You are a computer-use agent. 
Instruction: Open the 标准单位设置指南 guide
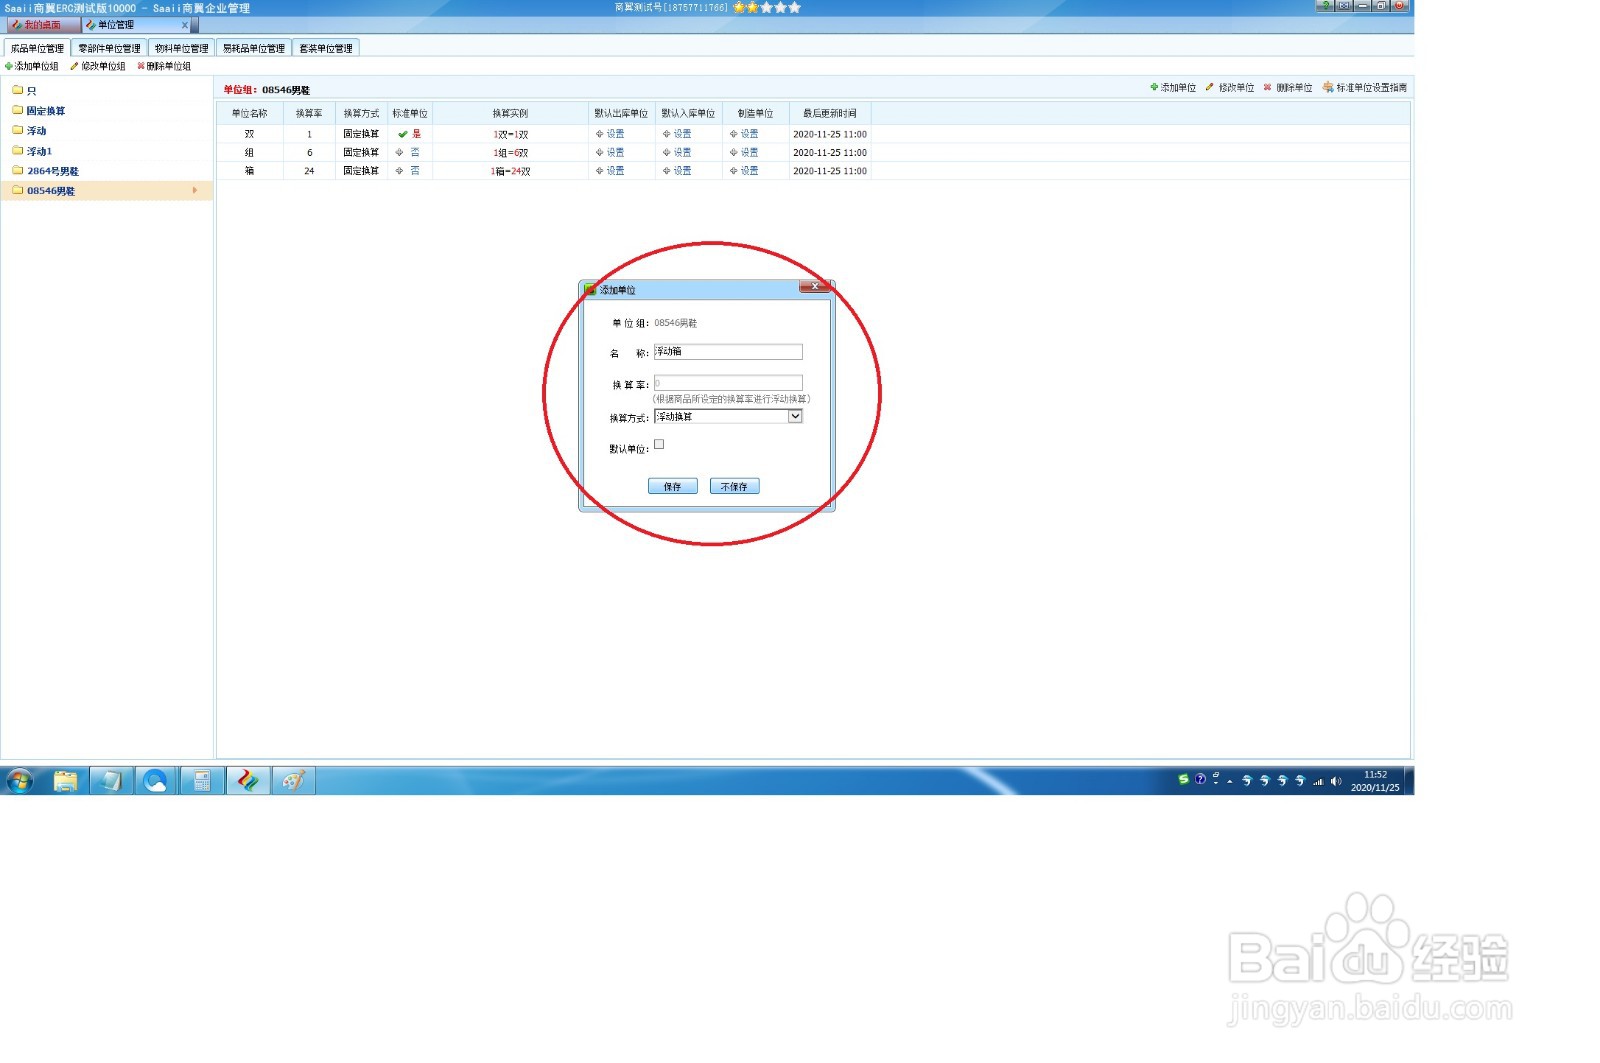pyautogui.click(x=1365, y=88)
